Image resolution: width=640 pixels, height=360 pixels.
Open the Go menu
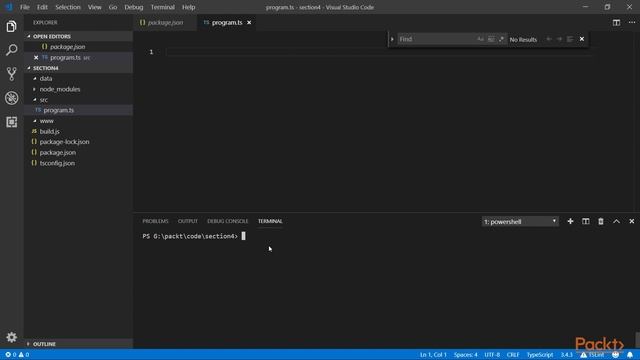(113, 7)
